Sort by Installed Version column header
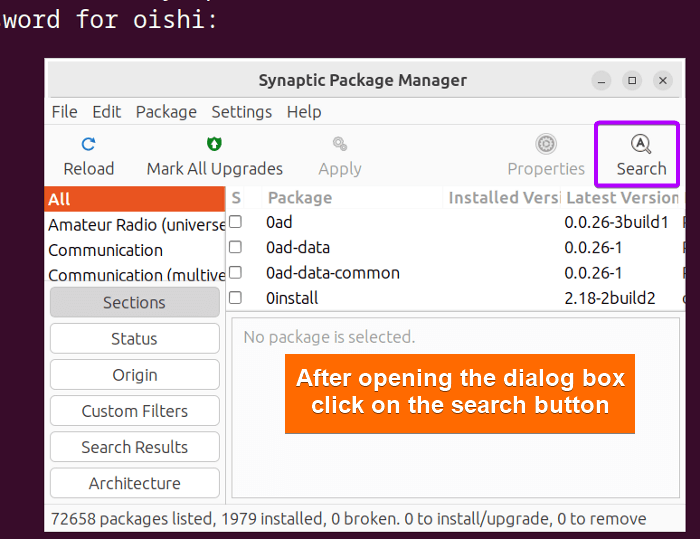Screen dimensions: 700x539 point(503,198)
